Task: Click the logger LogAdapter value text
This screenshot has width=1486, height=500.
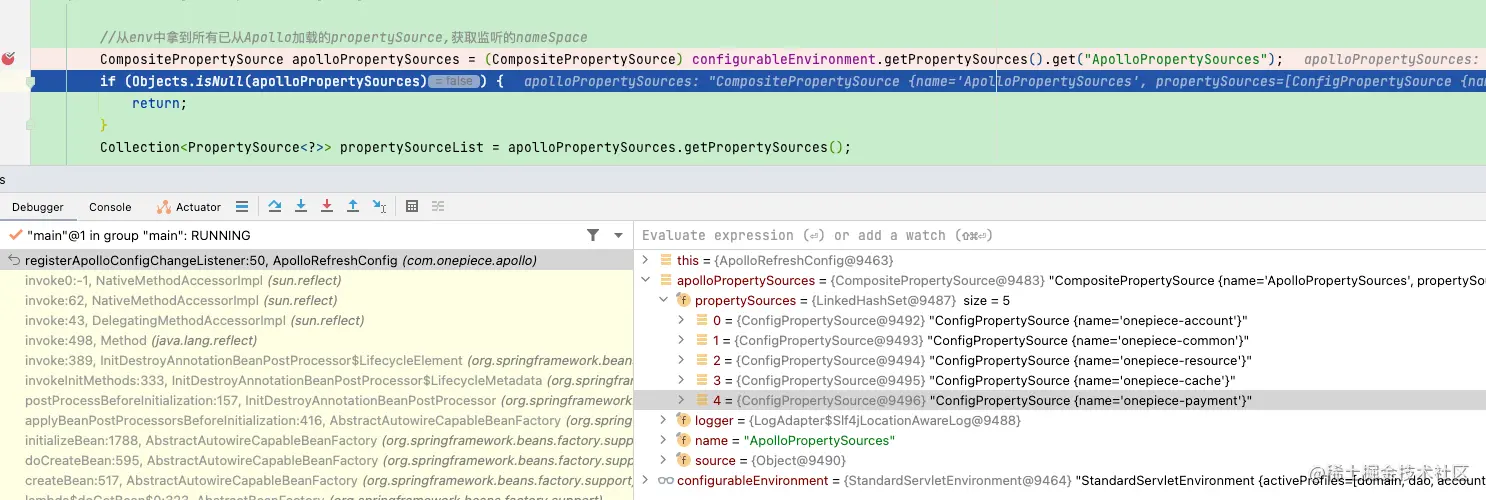Action: click(885, 420)
